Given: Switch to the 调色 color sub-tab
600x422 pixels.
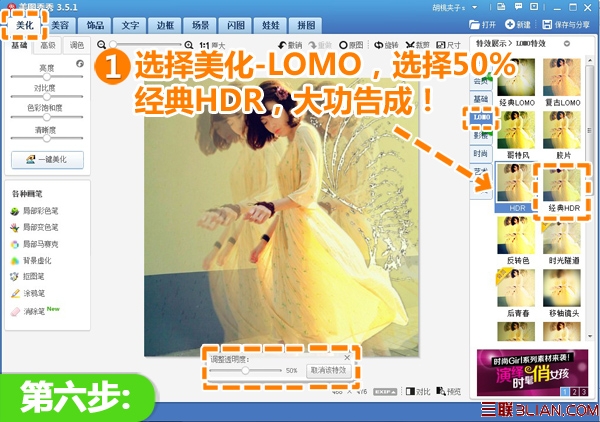Looking at the screenshot, I should pyautogui.click(x=77, y=45).
